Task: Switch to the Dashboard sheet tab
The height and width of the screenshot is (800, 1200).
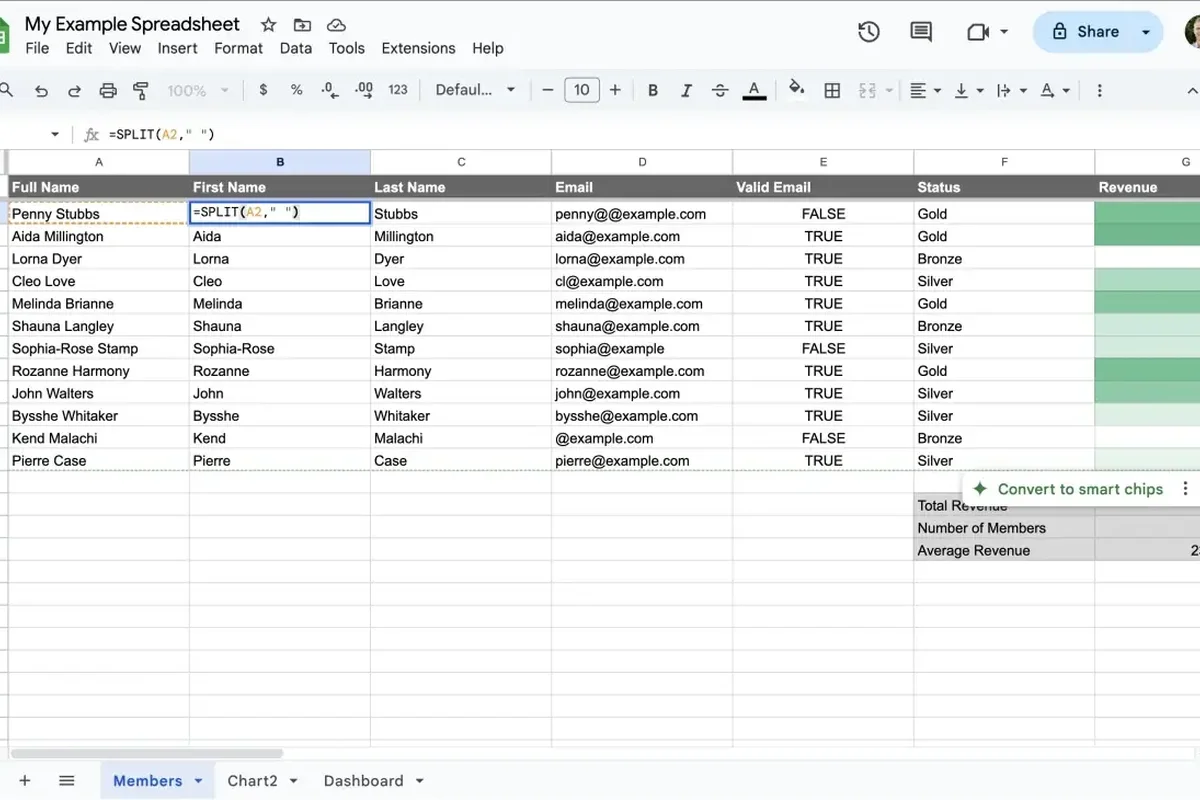Action: [x=364, y=781]
